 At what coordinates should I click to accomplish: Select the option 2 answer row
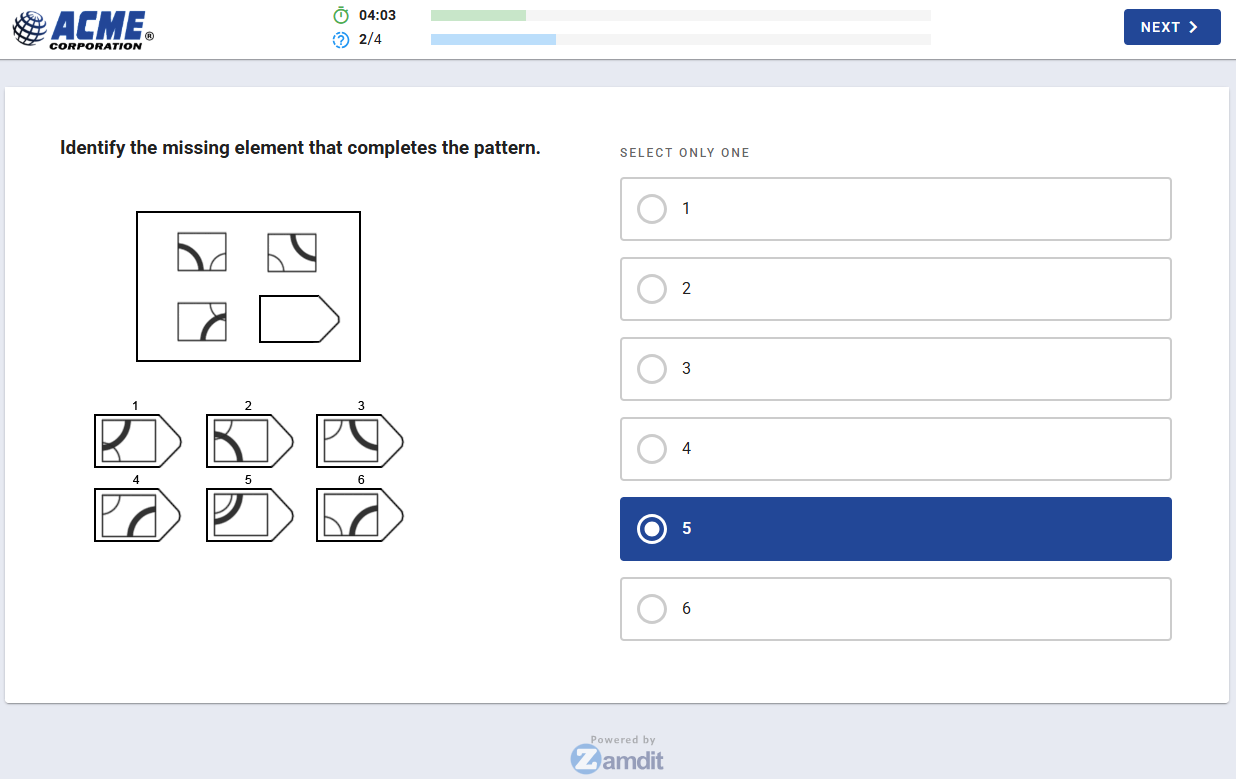[896, 289]
